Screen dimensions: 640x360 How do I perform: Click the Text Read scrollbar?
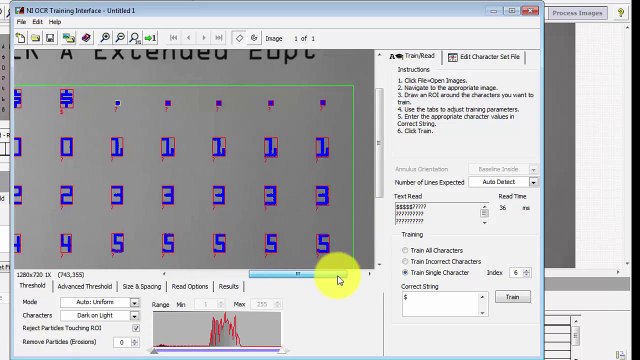[484, 214]
